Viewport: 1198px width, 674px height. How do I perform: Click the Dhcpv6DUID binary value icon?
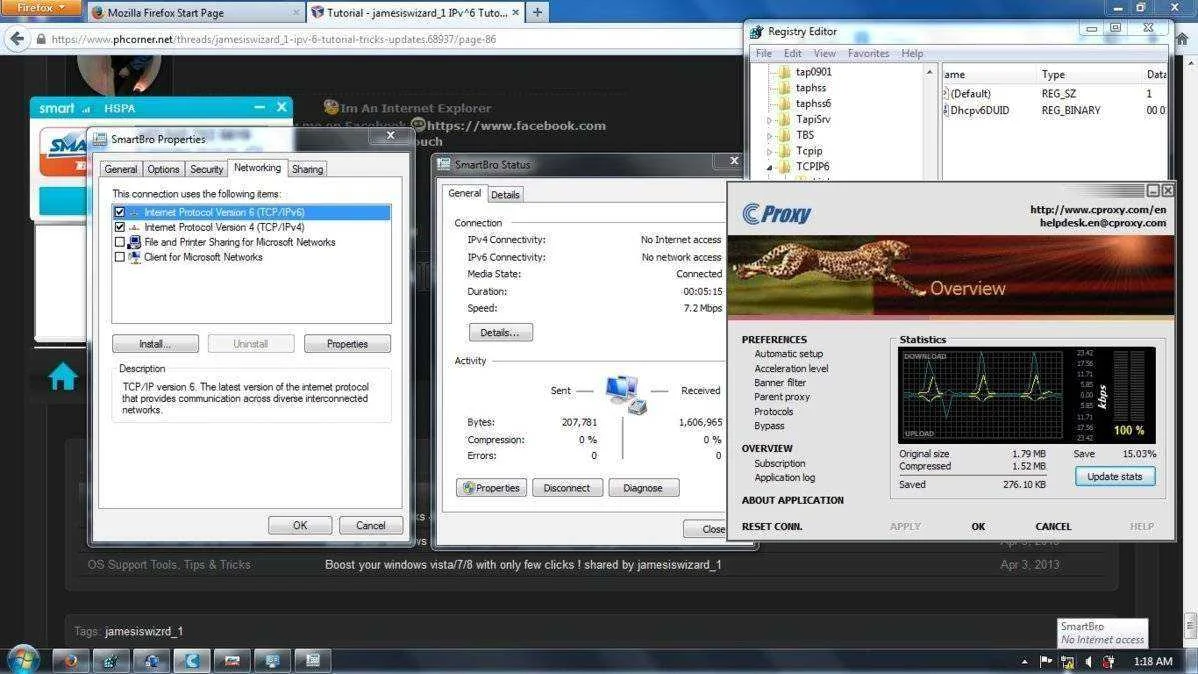pos(945,110)
